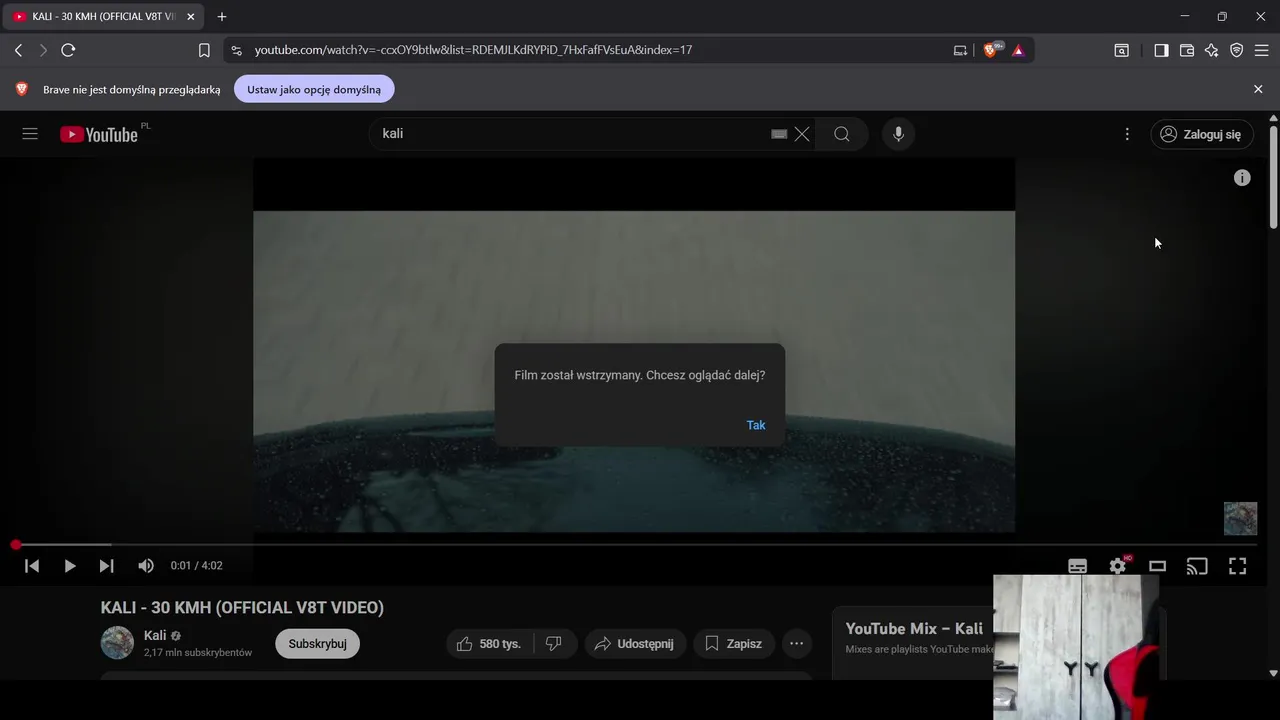
Task: Open find-in-page icon in toolbar
Action: point(1122,50)
